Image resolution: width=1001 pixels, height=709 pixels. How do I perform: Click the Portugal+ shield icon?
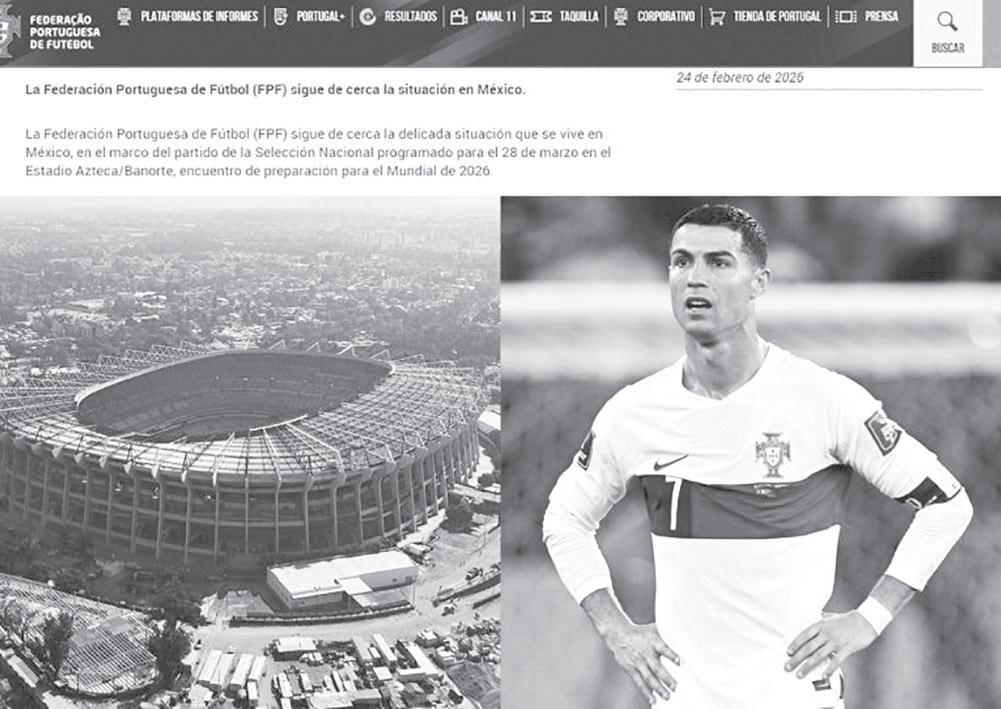click(x=280, y=17)
